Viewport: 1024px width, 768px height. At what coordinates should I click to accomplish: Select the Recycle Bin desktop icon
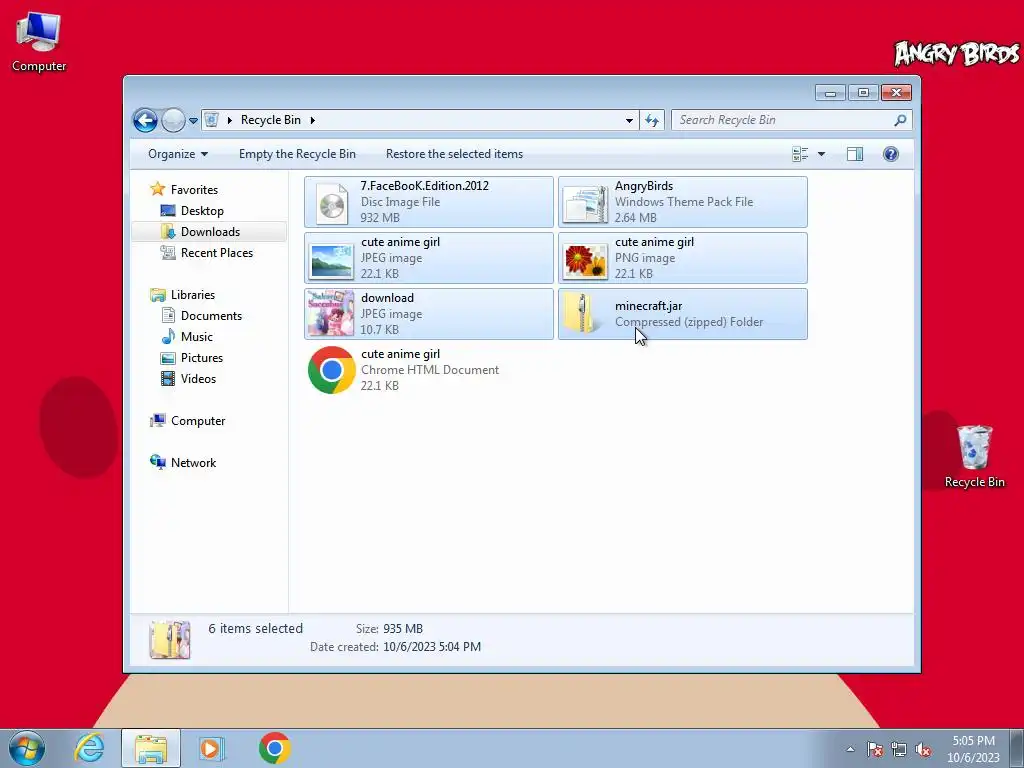974,456
